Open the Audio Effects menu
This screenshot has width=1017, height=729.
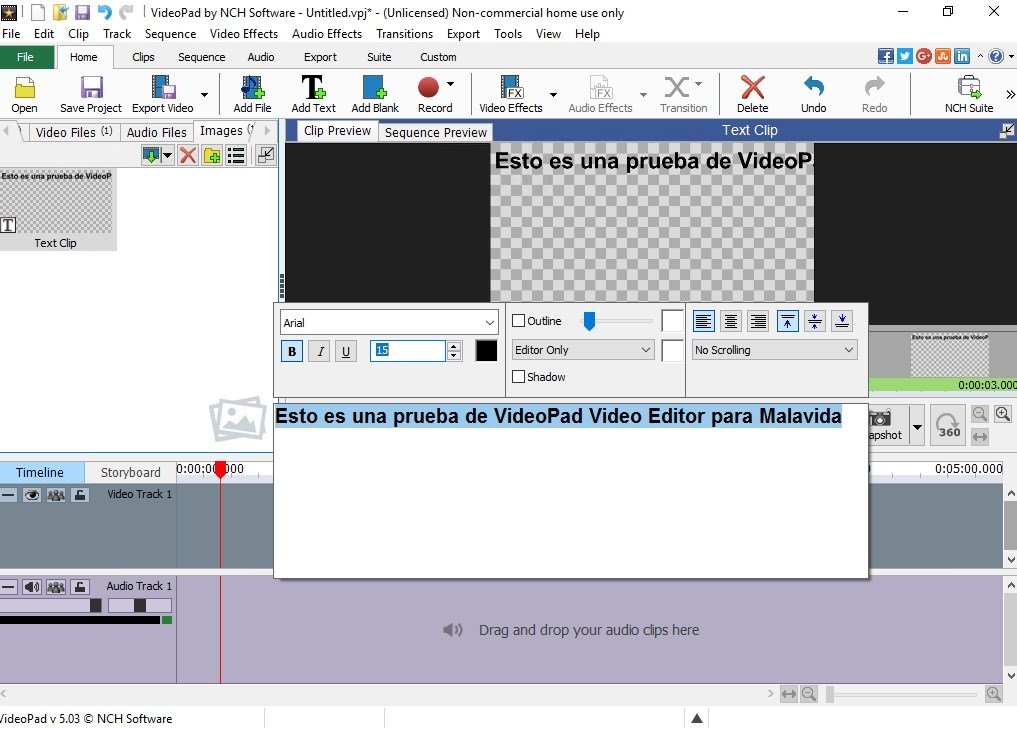327,34
